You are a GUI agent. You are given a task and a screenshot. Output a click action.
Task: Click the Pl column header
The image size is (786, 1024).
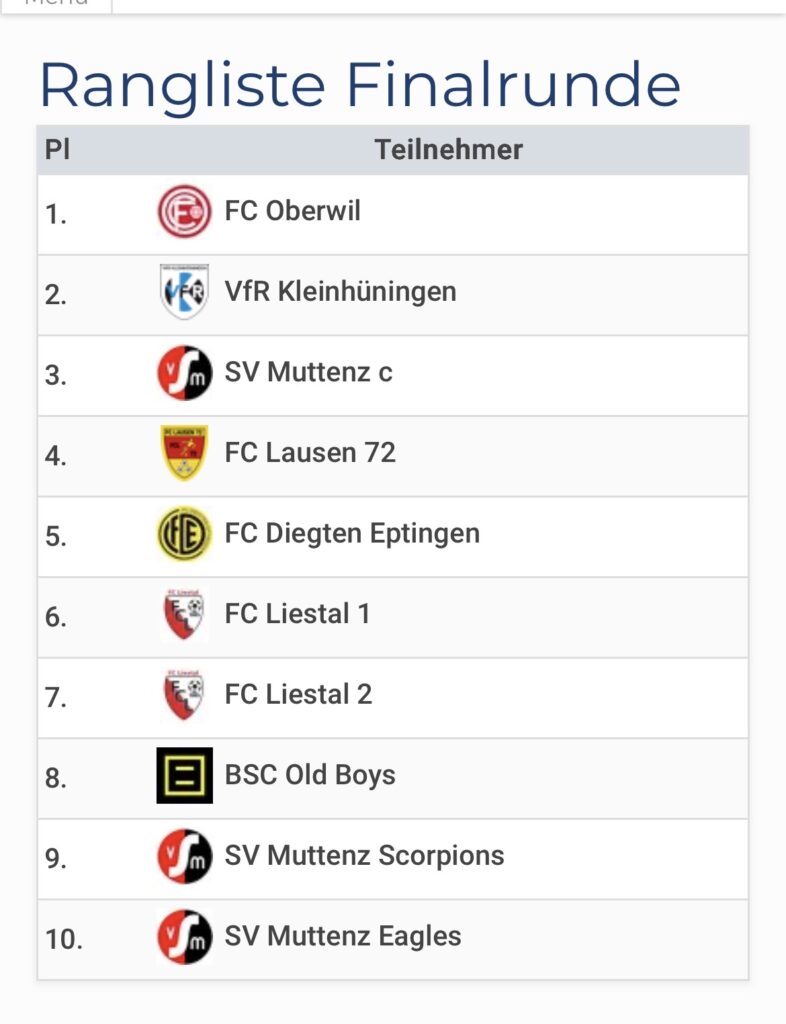pos(58,150)
